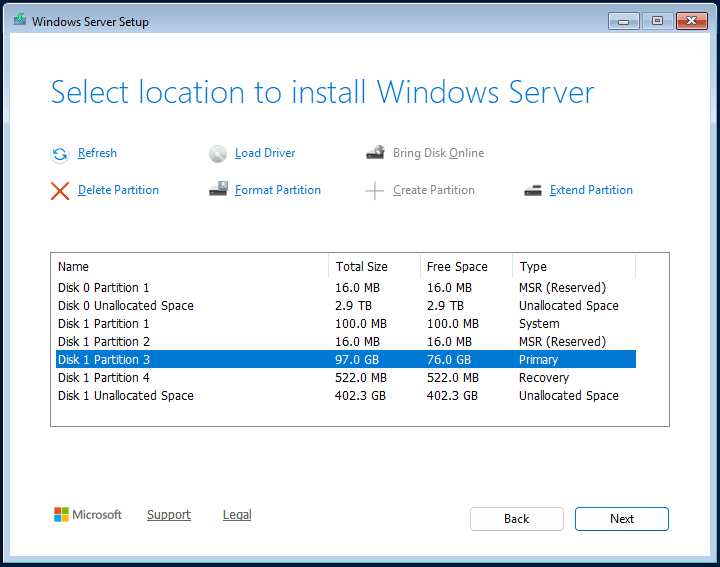Select the Disk 1 Partition 4 row

pyautogui.click(x=346, y=377)
